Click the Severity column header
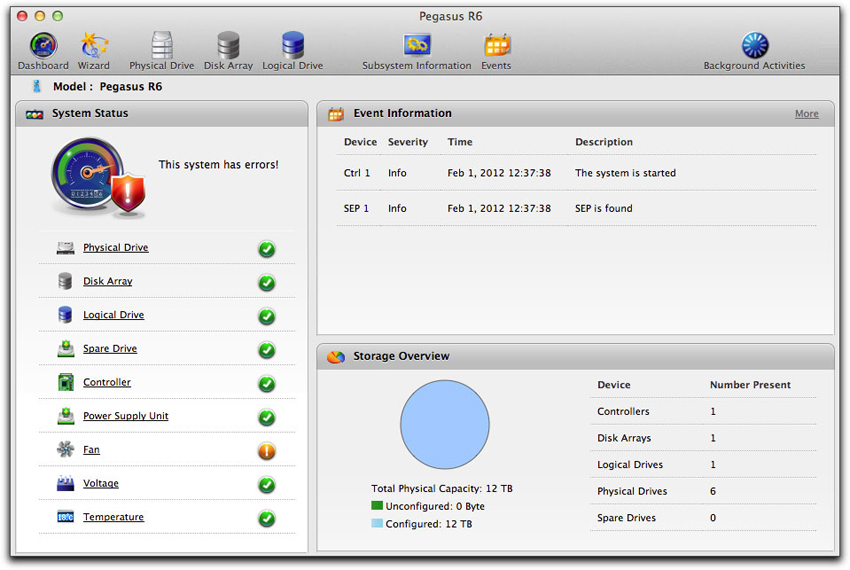 [408, 142]
